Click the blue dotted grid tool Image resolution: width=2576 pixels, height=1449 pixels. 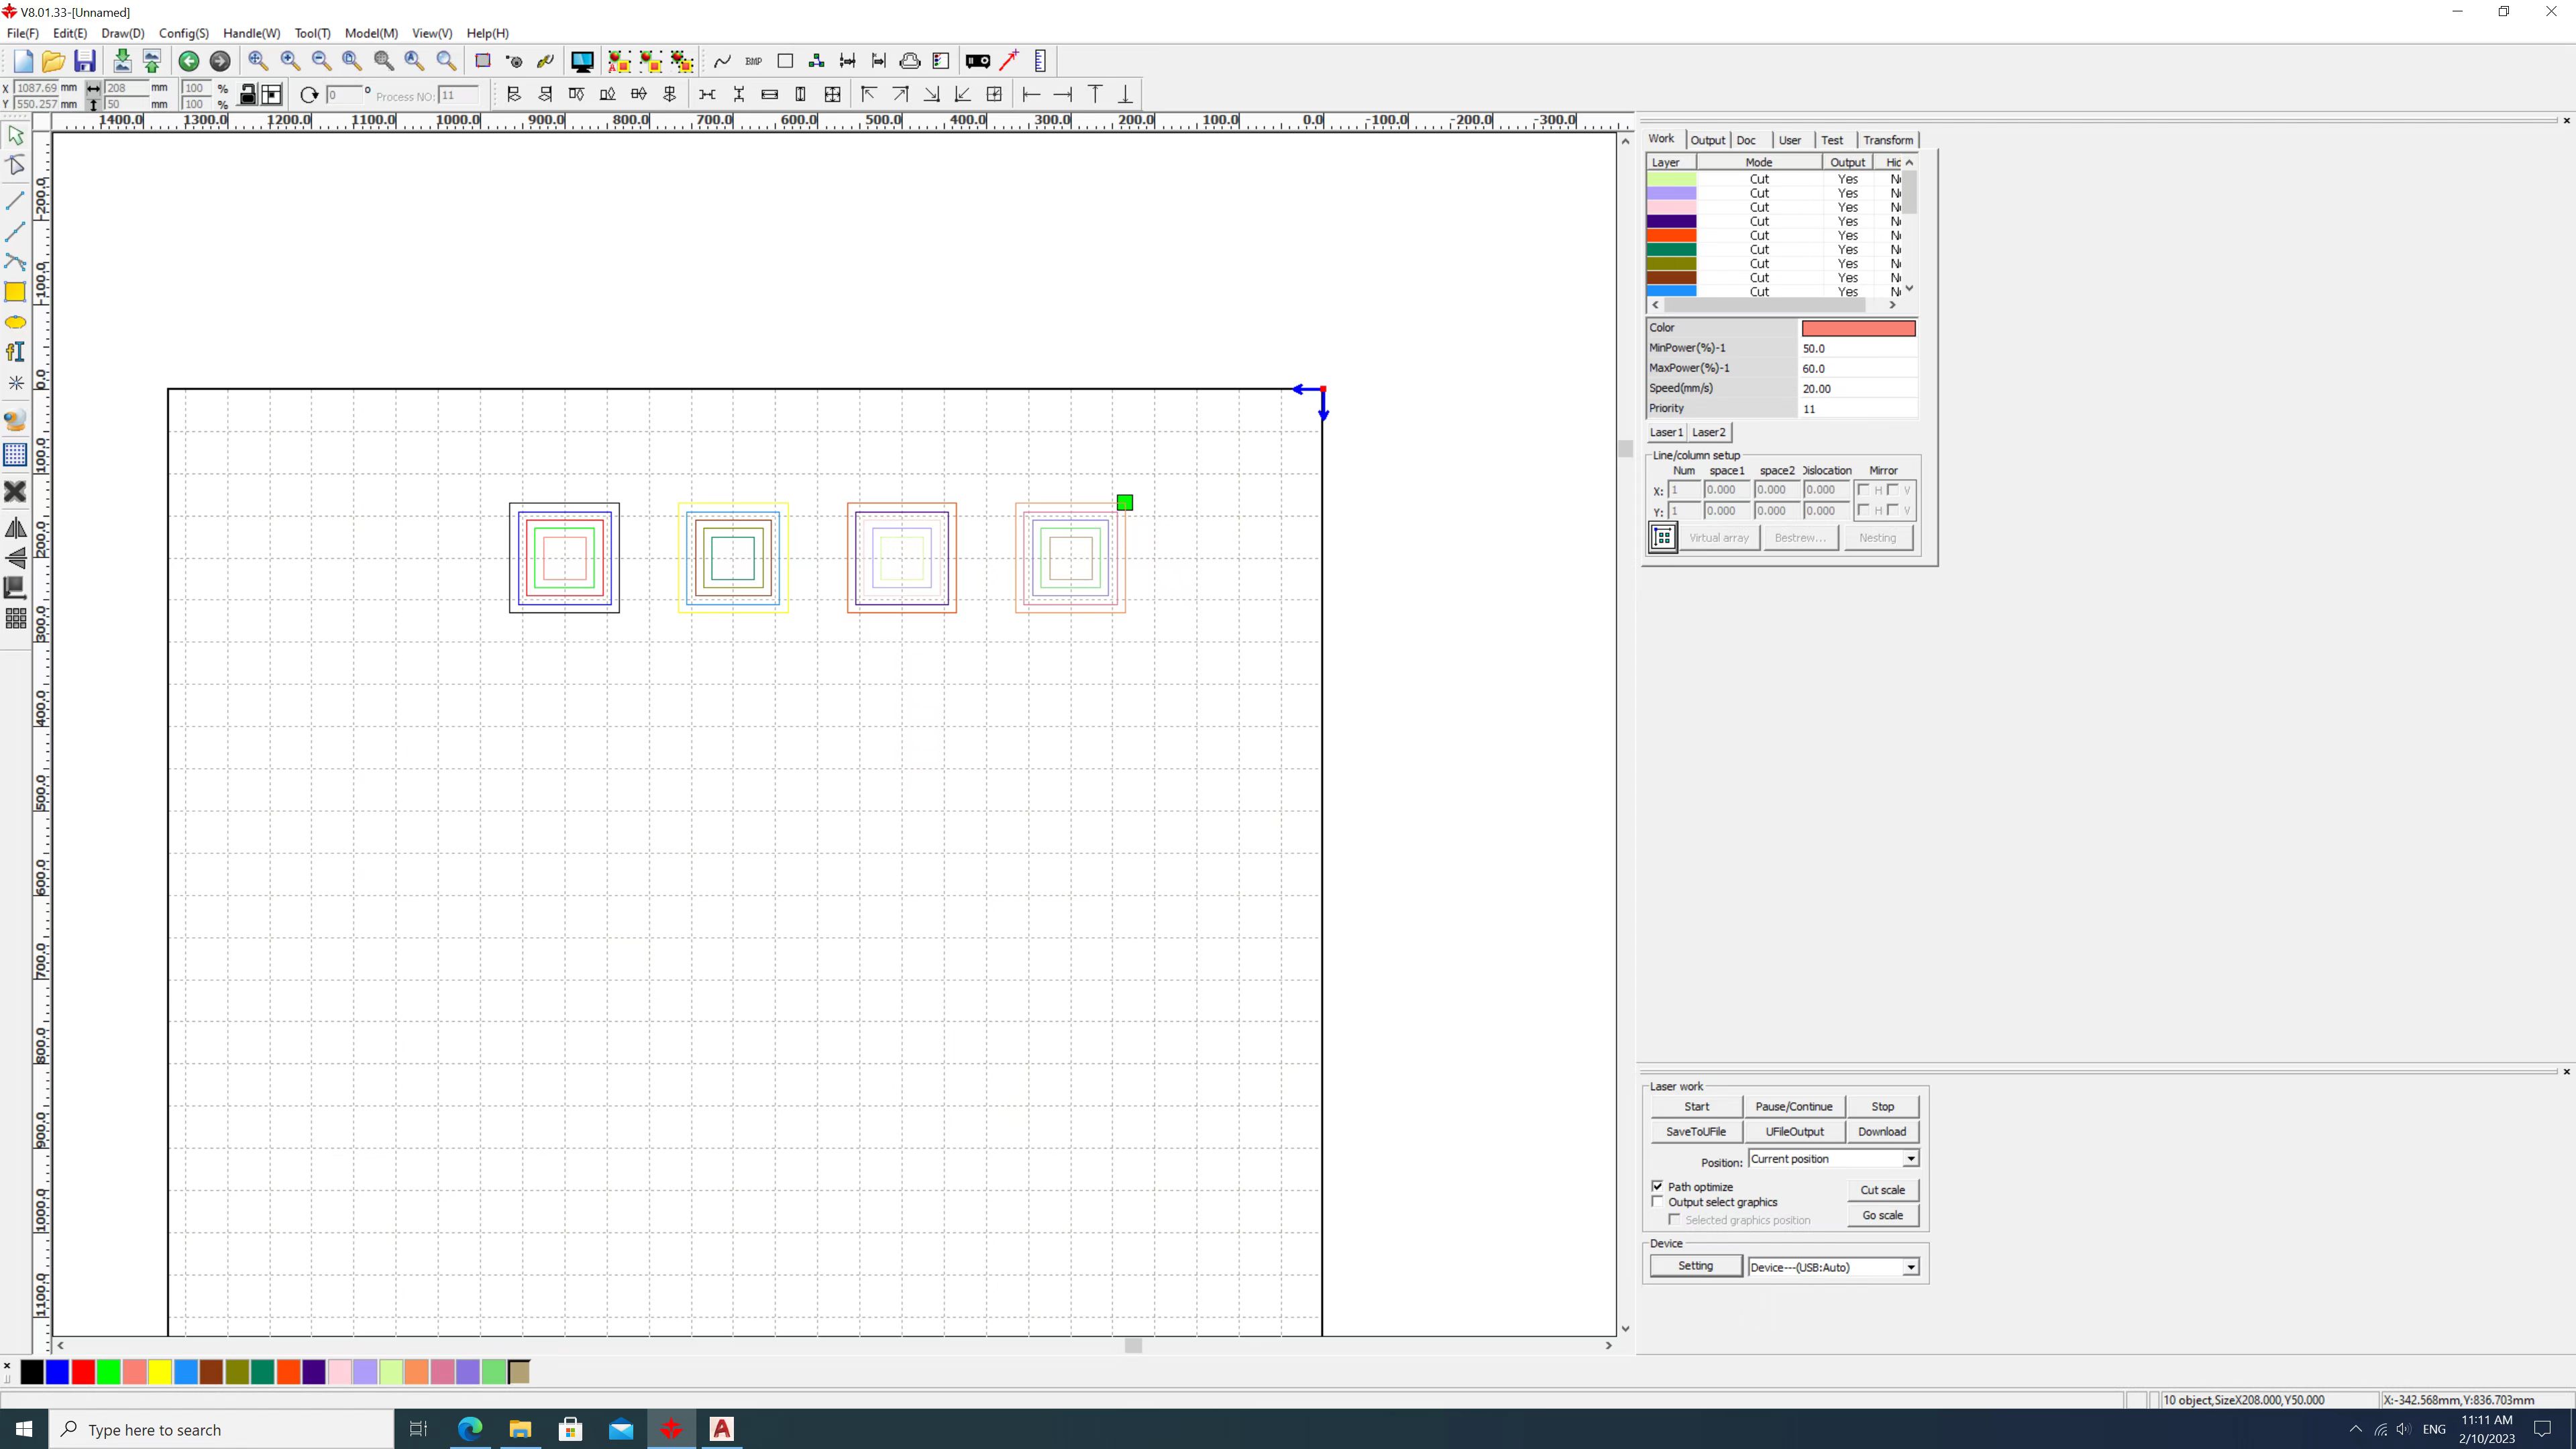tap(16, 455)
